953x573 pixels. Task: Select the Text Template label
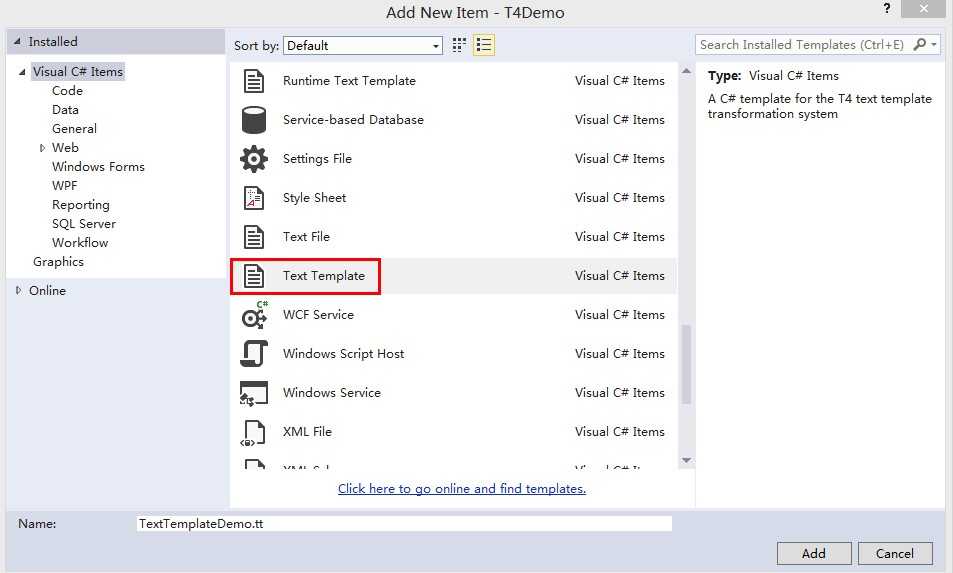[x=324, y=275]
